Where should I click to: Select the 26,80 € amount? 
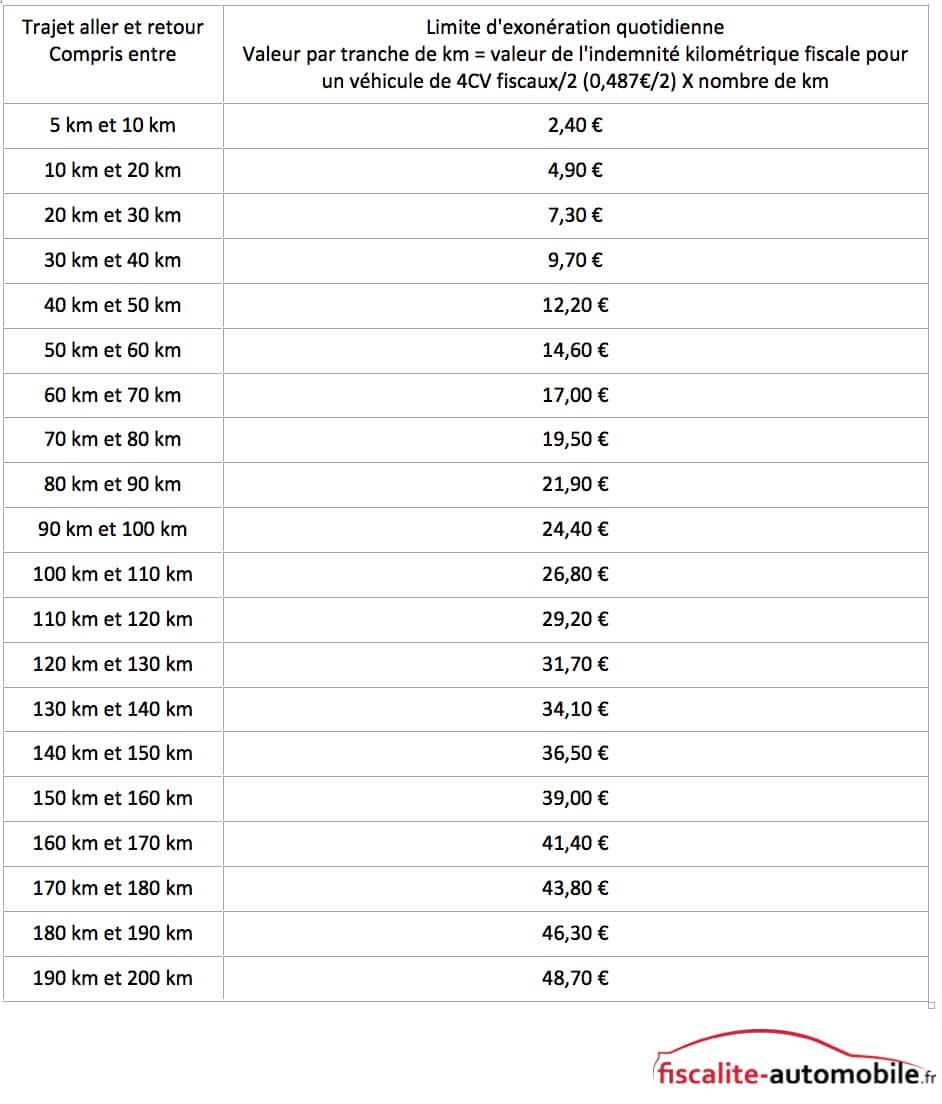pyautogui.click(x=575, y=574)
